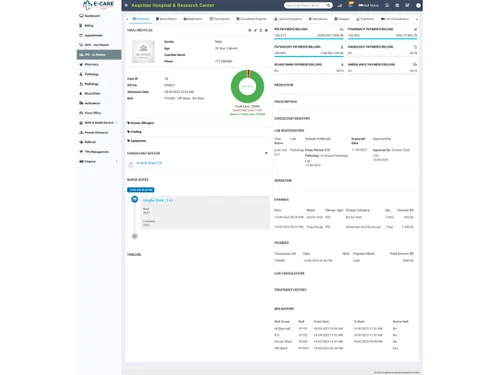Expand the Finance sidebar menu
This screenshot has width=500, height=375.
click(99, 161)
